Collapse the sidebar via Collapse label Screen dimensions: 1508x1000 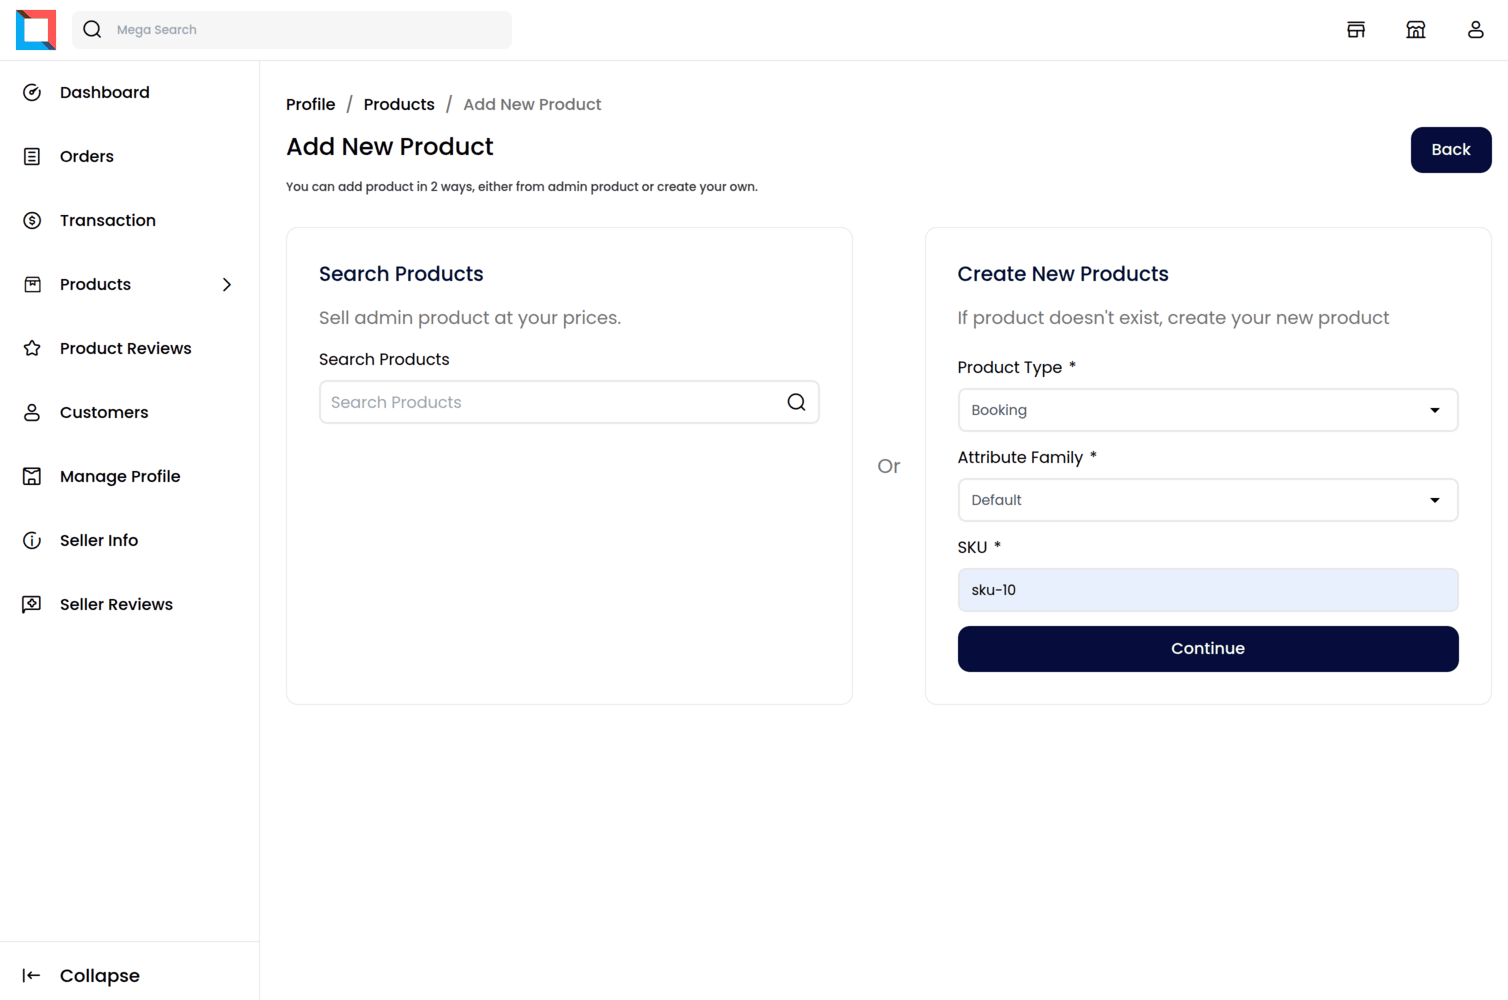[100, 975]
